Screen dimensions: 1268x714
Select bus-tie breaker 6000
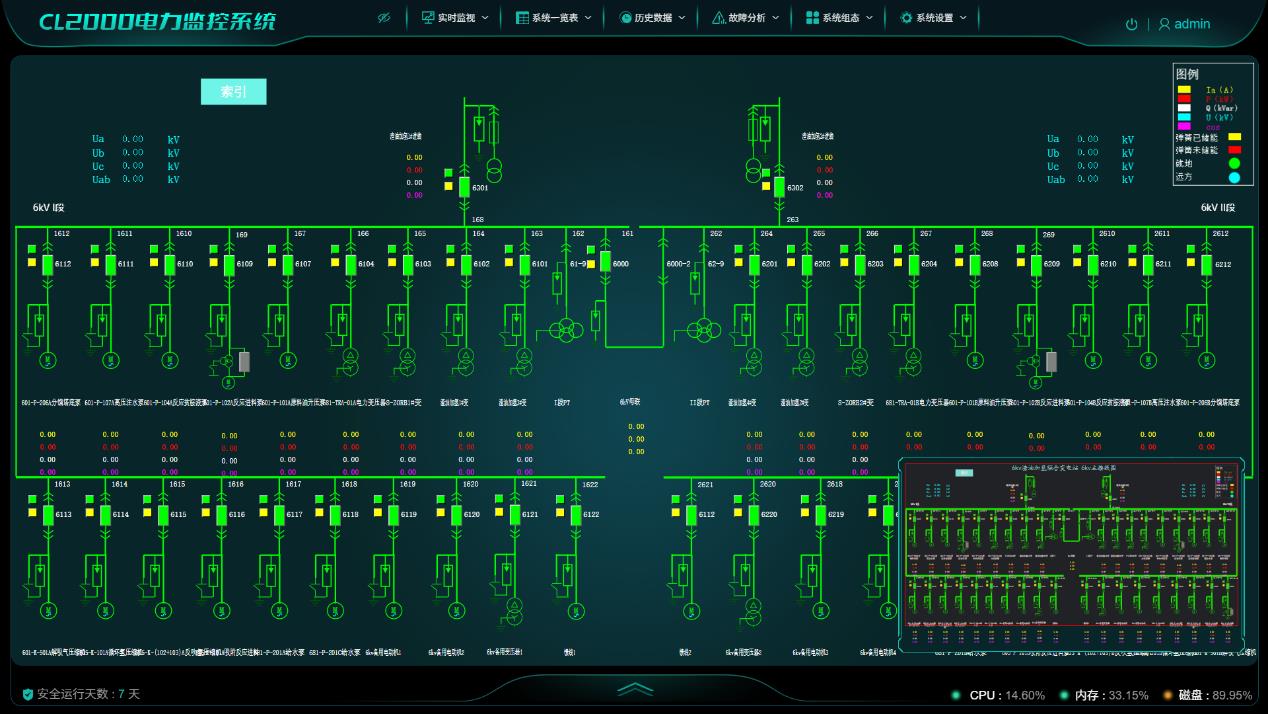(x=605, y=261)
